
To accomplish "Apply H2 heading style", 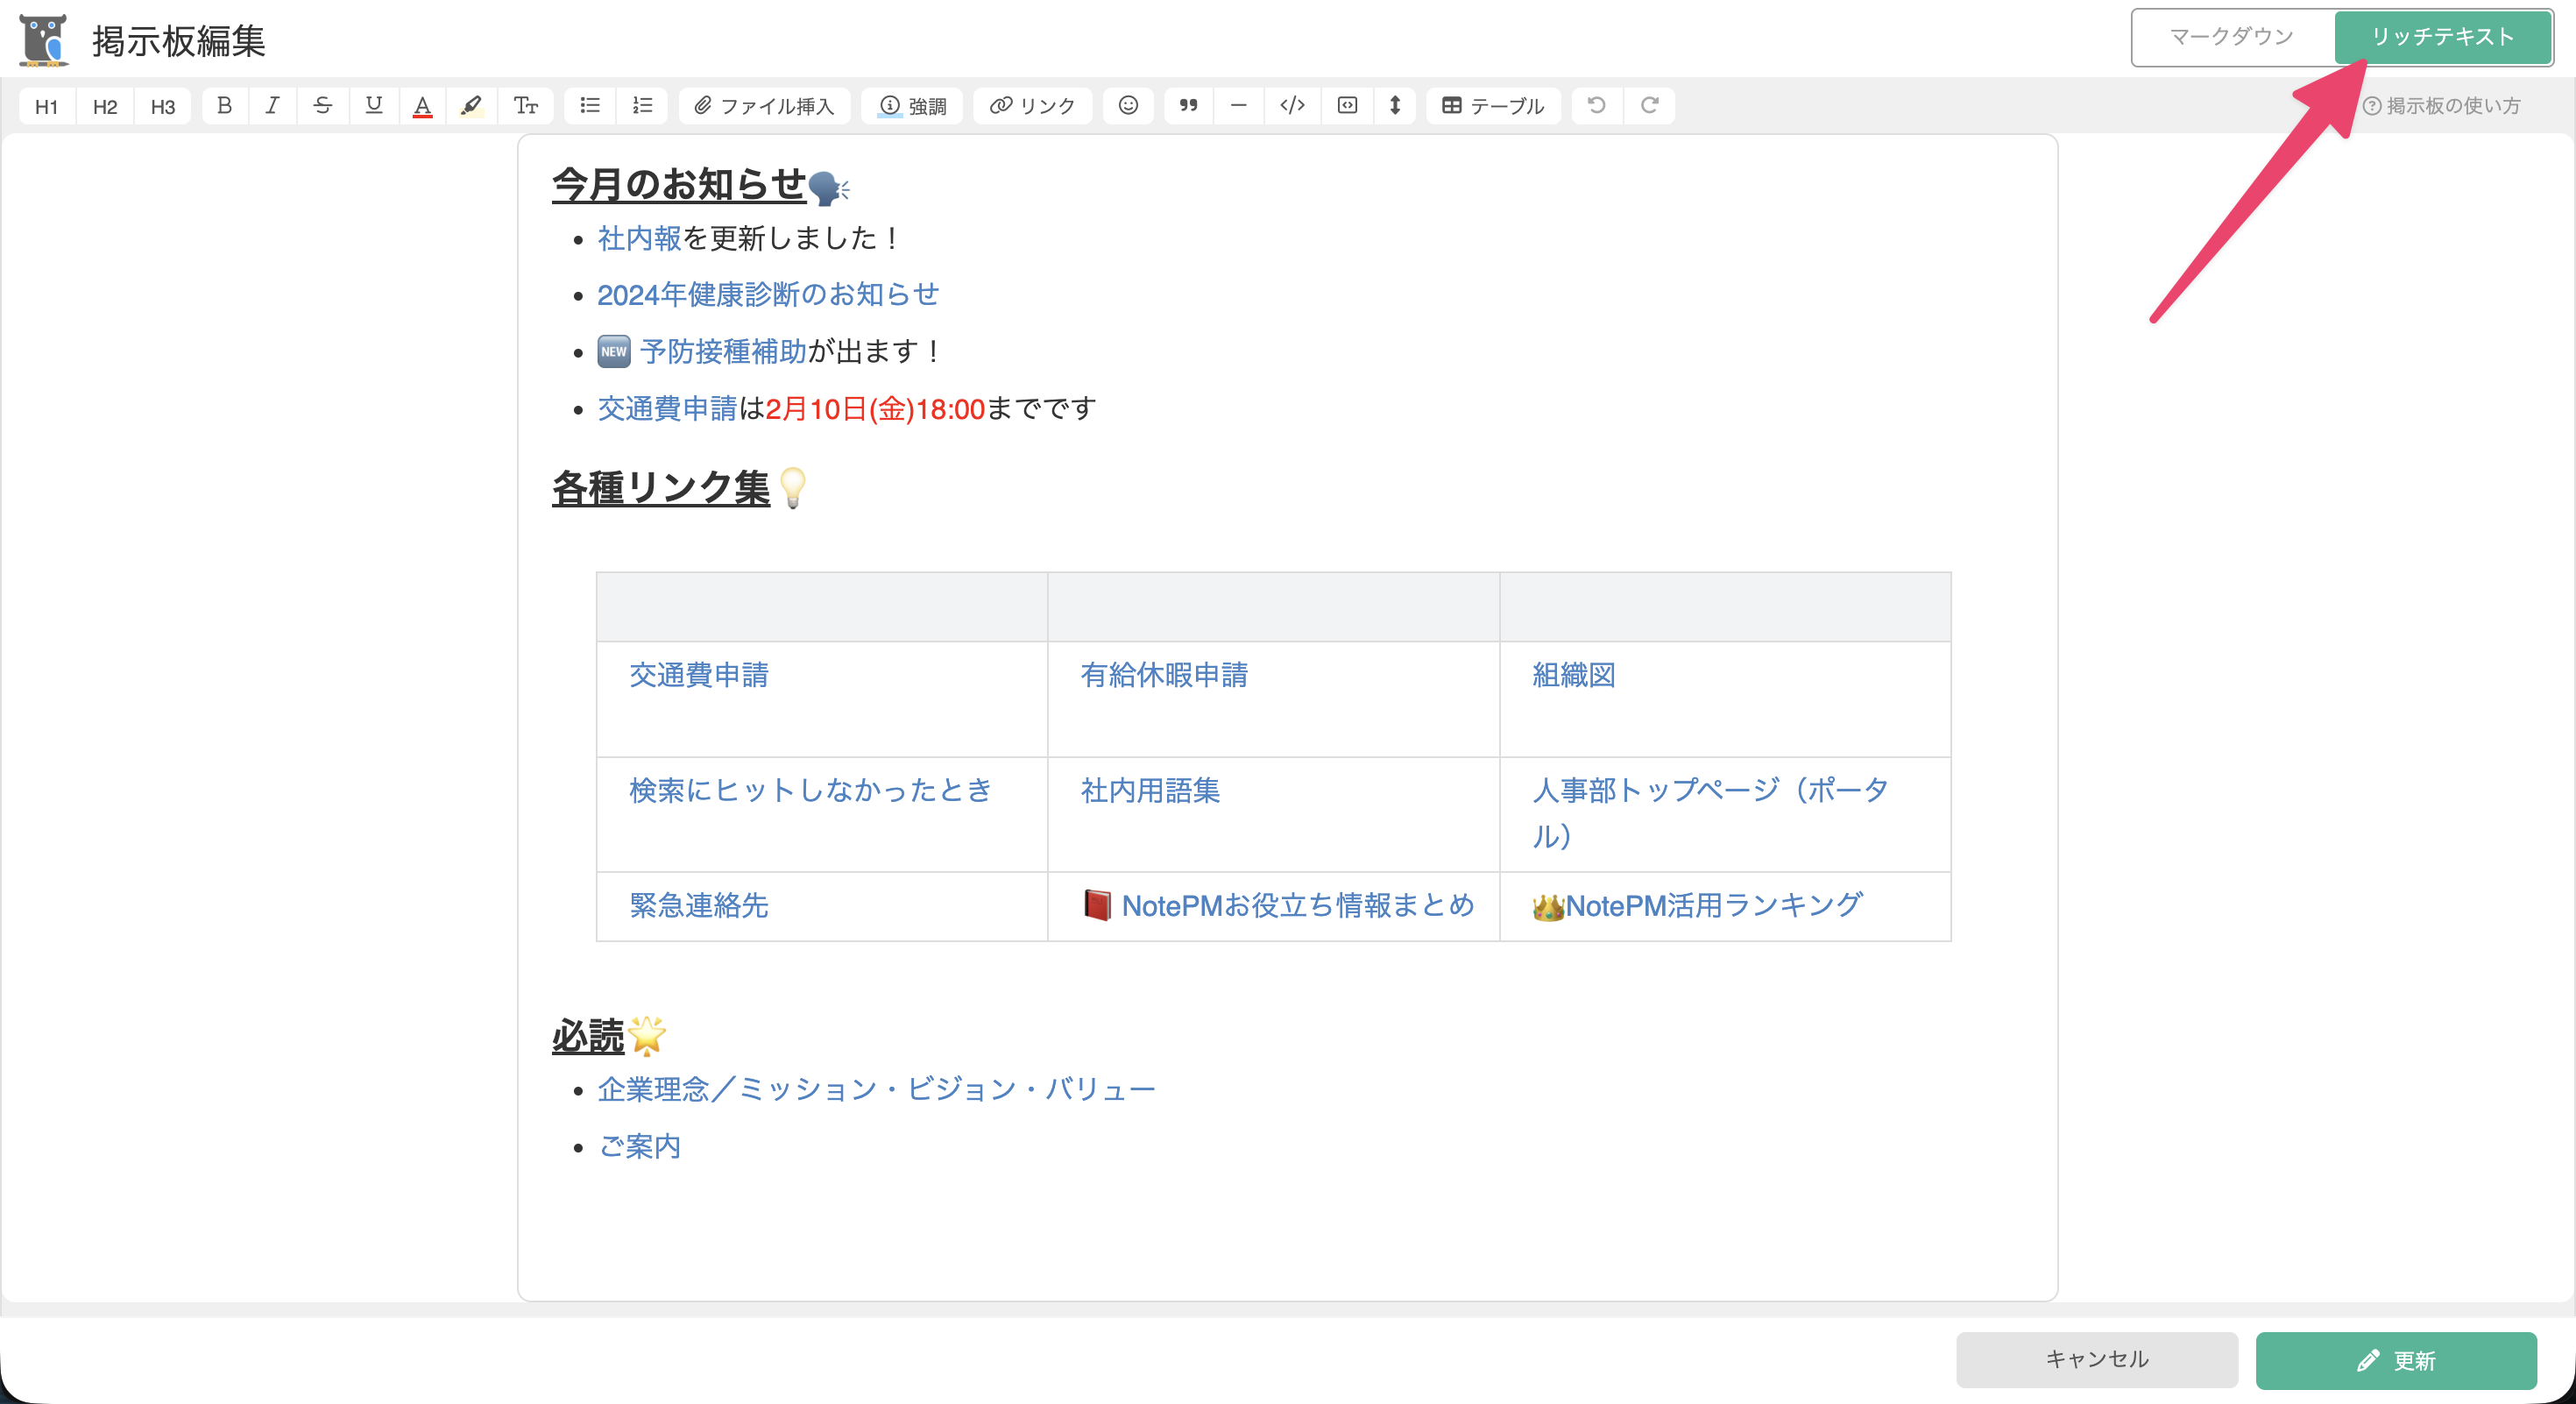I will tap(105, 106).
